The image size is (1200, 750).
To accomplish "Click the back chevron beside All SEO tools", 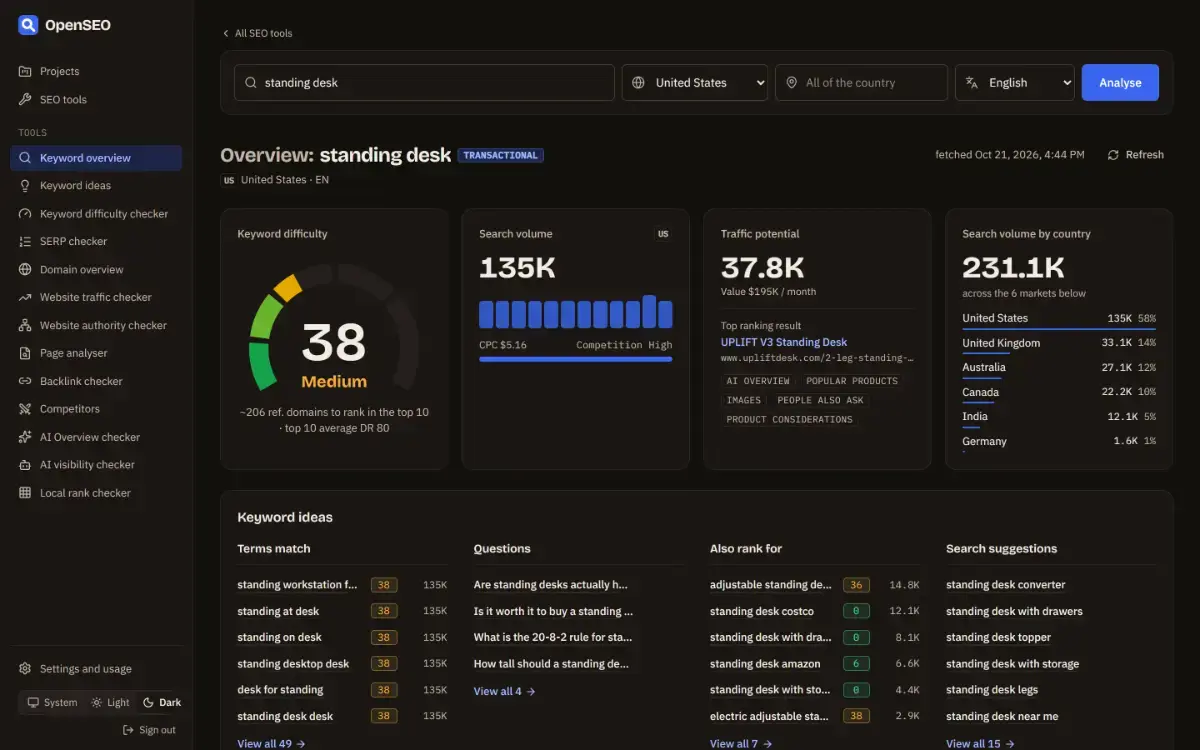I will point(226,33).
